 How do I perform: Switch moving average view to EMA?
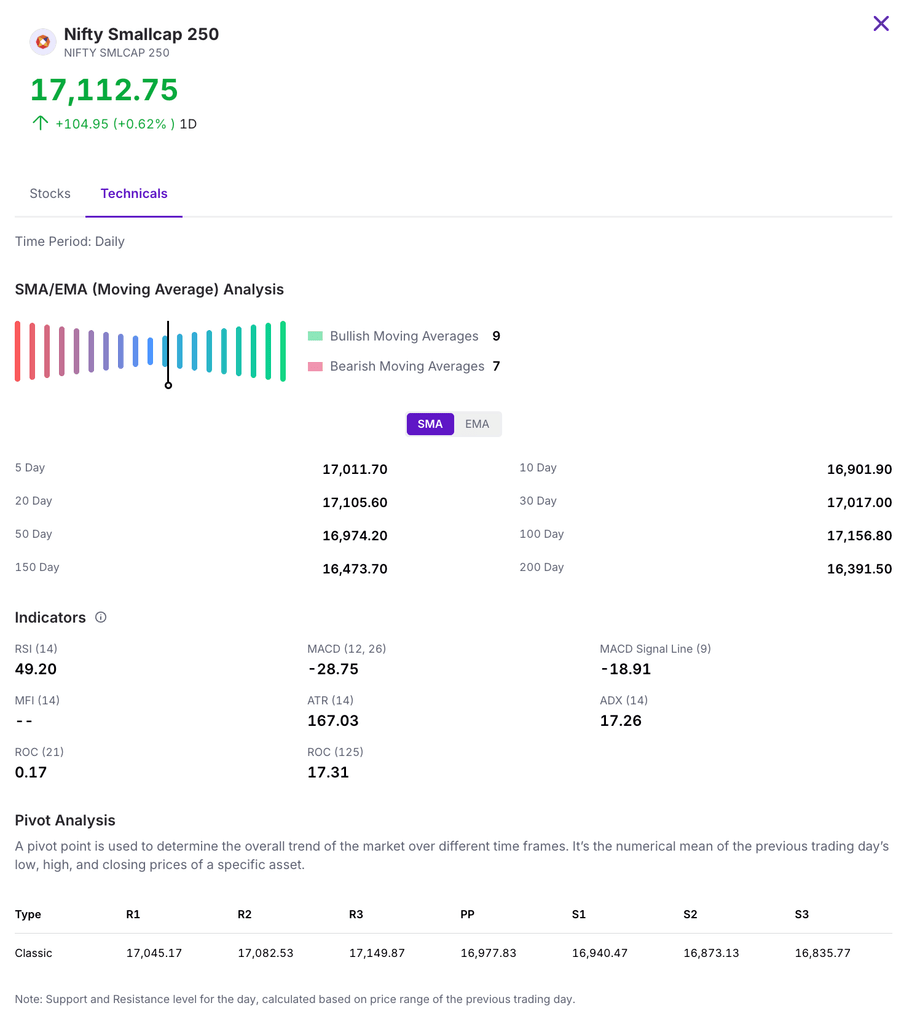pos(477,424)
